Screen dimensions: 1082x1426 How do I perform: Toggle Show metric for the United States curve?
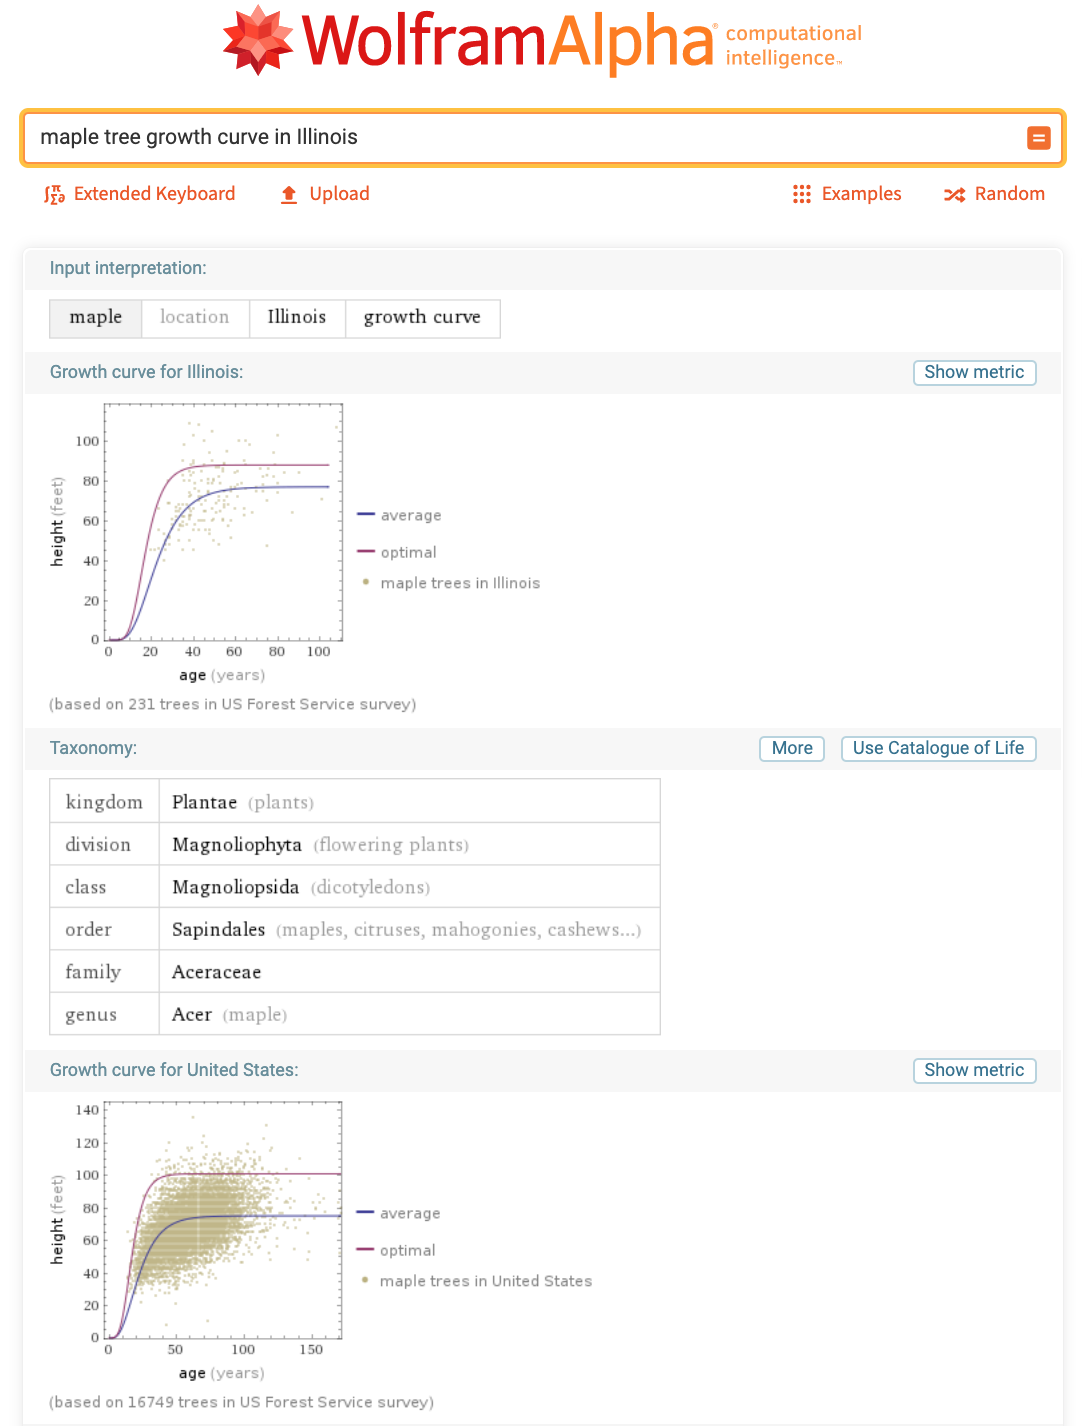click(974, 1070)
